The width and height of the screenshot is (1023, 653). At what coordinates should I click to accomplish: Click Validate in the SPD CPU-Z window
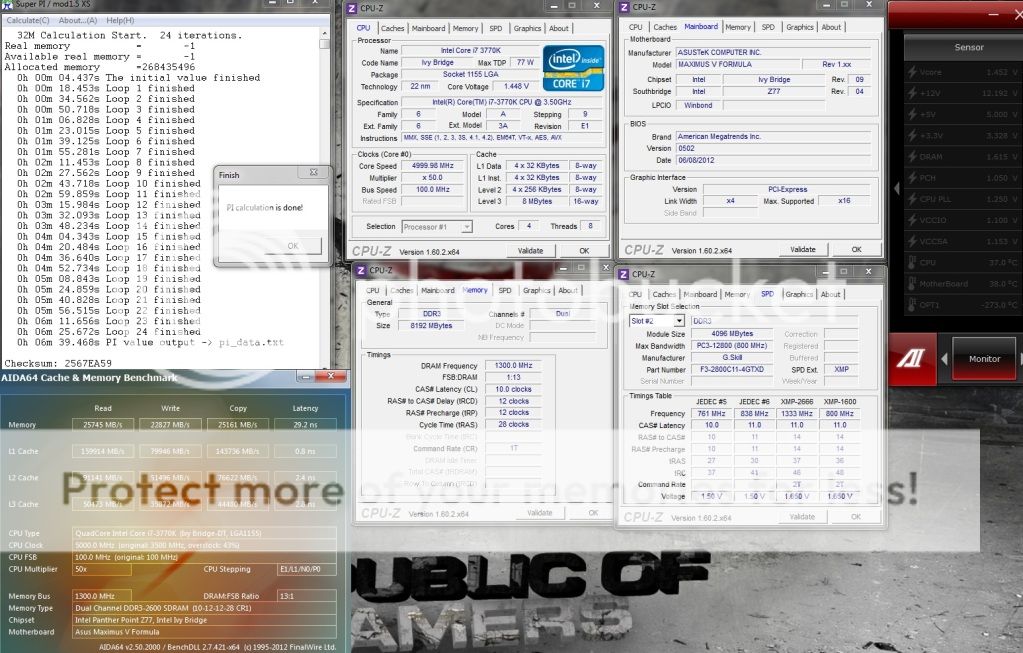(x=802, y=517)
